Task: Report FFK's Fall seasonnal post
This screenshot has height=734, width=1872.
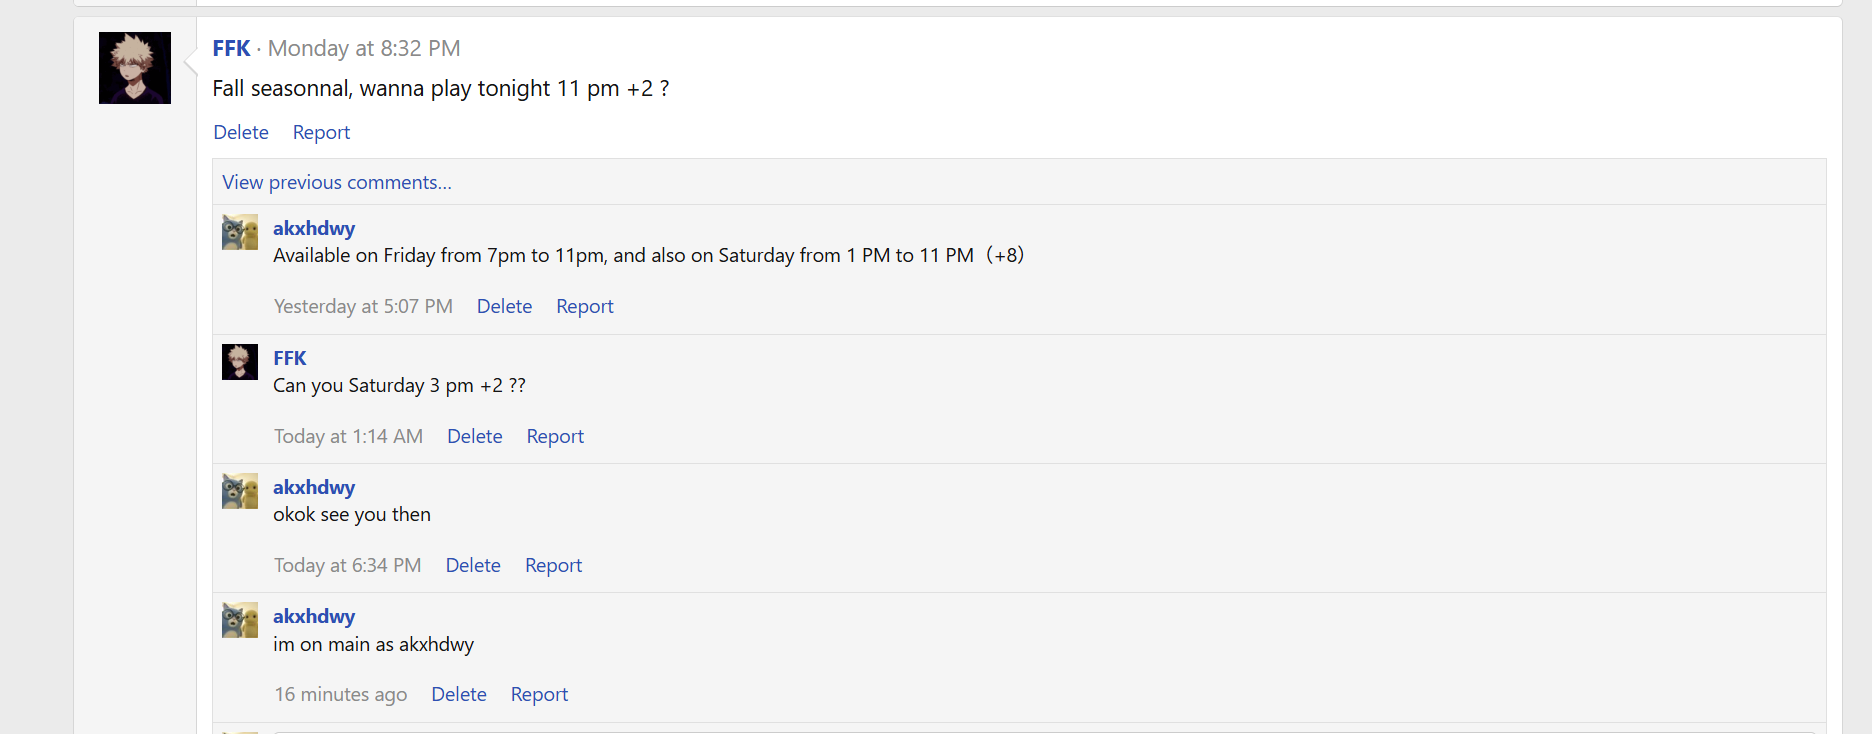Action: [321, 132]
